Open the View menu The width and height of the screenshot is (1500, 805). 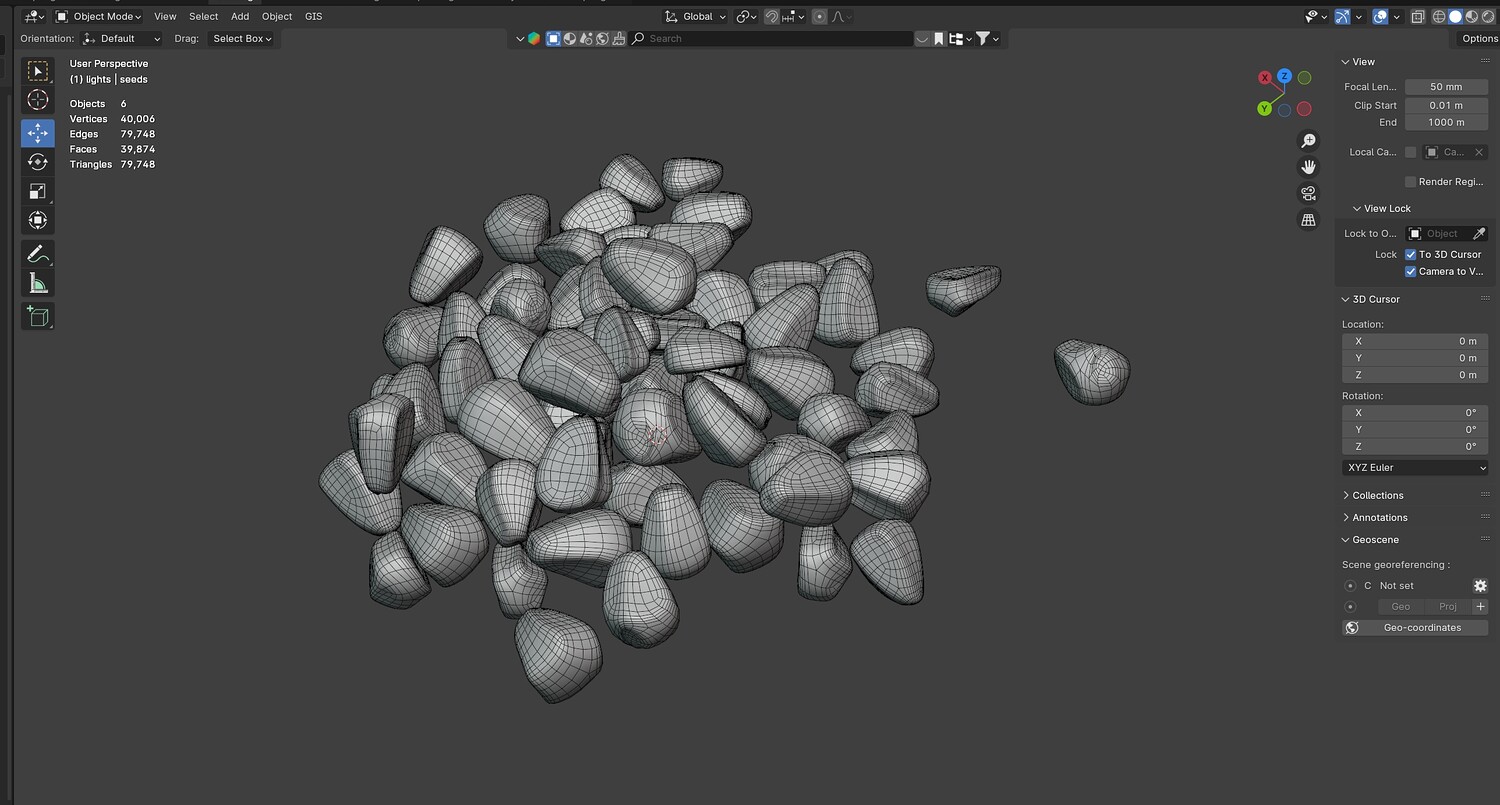tap(165, 16)
